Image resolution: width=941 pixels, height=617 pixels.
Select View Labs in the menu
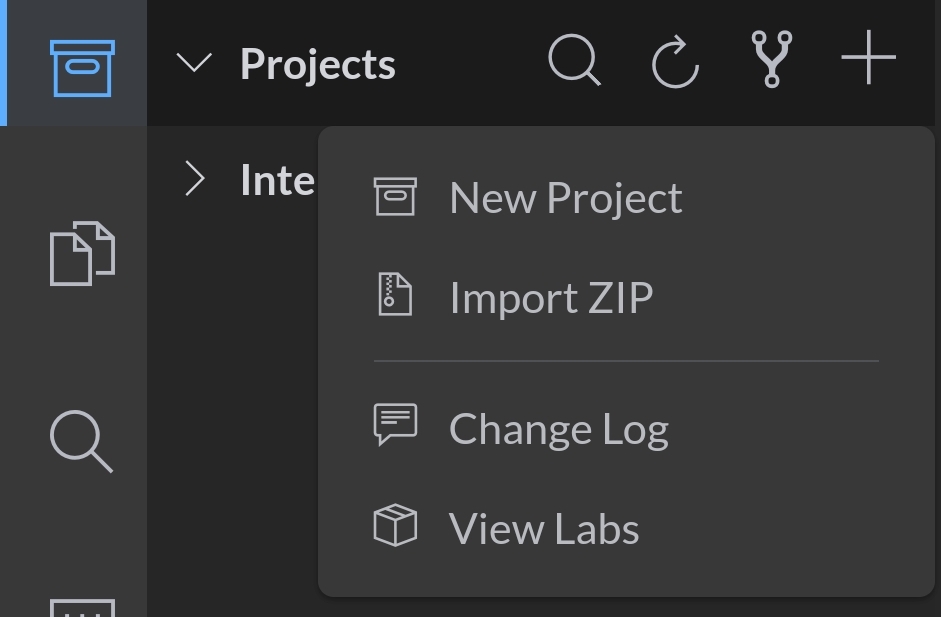point(544,529)
